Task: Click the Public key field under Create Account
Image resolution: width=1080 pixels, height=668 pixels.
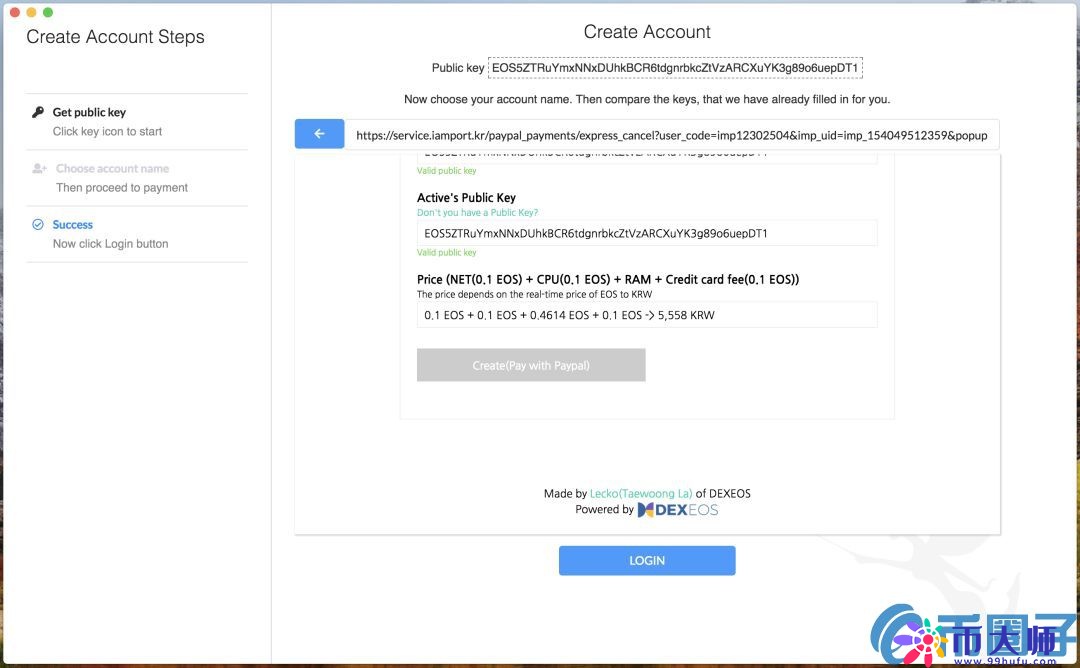Action: pos(674,68)
